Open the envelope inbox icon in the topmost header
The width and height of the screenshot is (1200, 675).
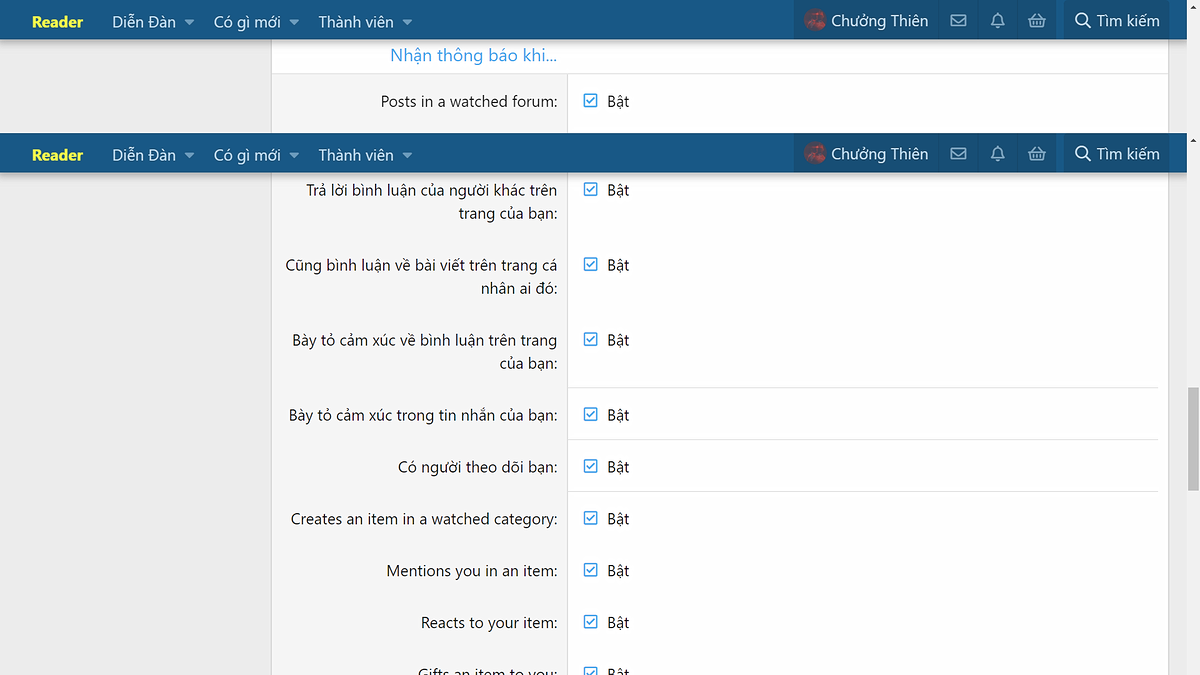click(958, 21)
